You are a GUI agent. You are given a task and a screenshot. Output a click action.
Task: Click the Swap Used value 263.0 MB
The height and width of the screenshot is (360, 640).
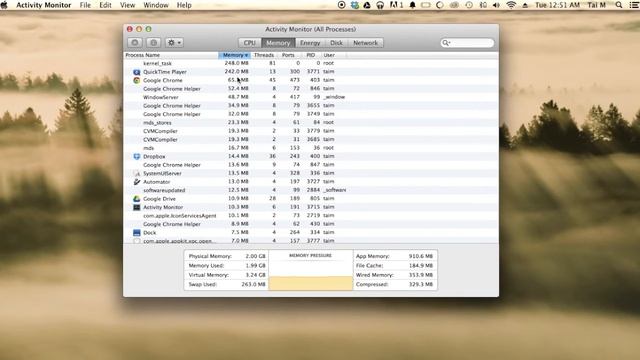tap(253, 284)
